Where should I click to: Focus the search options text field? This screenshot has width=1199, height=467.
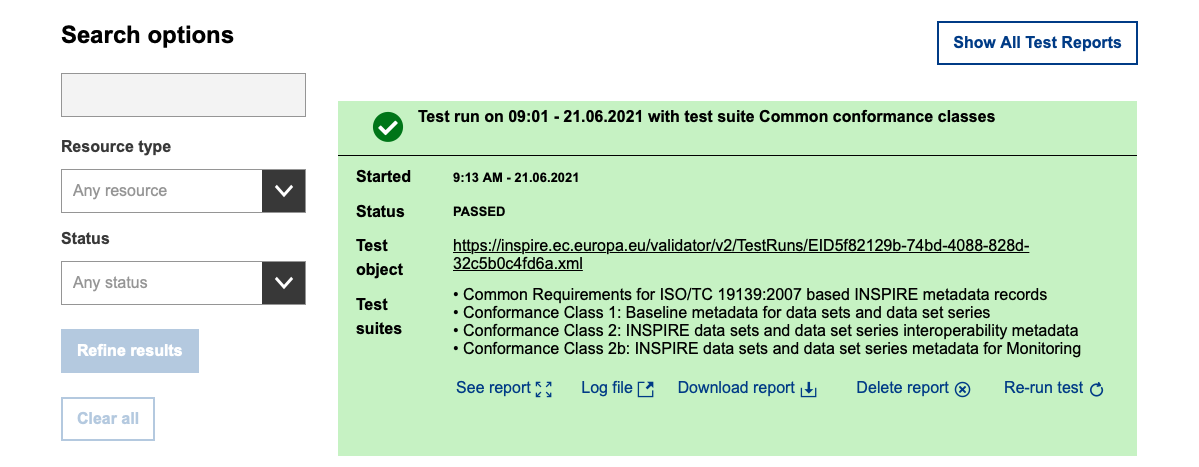(x=183, y=96)
